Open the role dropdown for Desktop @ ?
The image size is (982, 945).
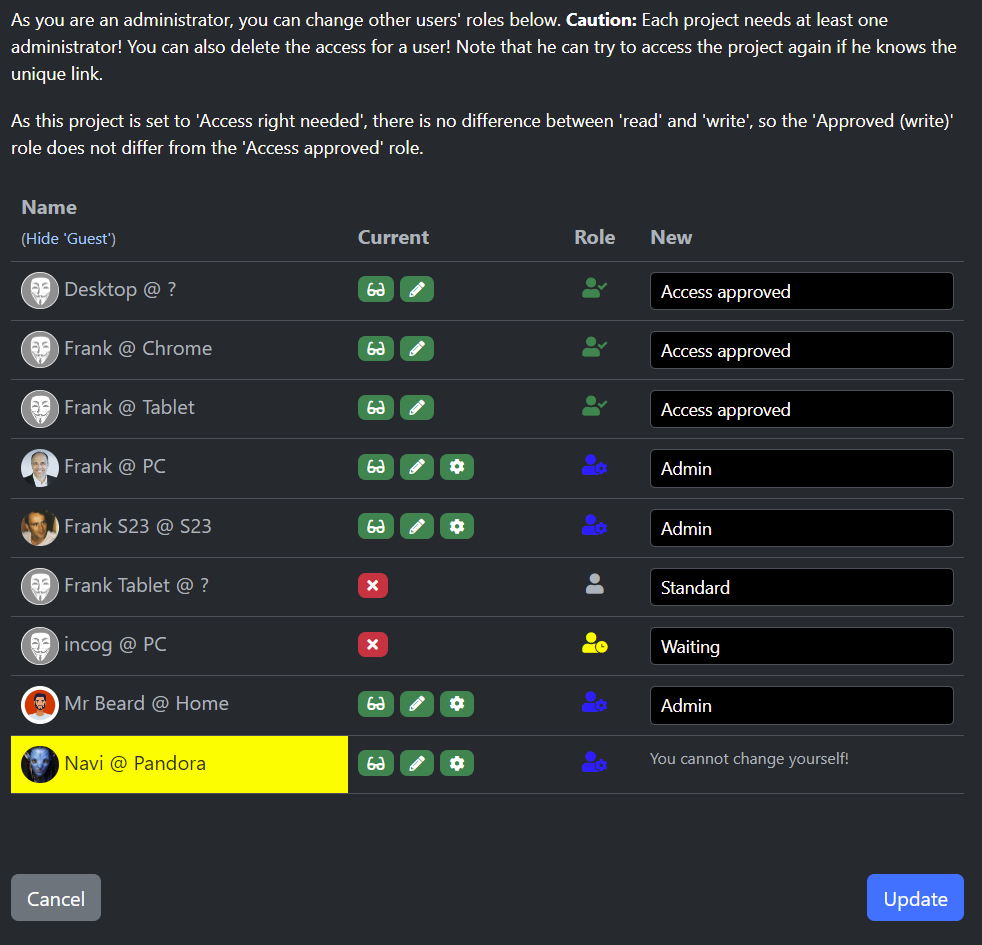pos(801,292)
